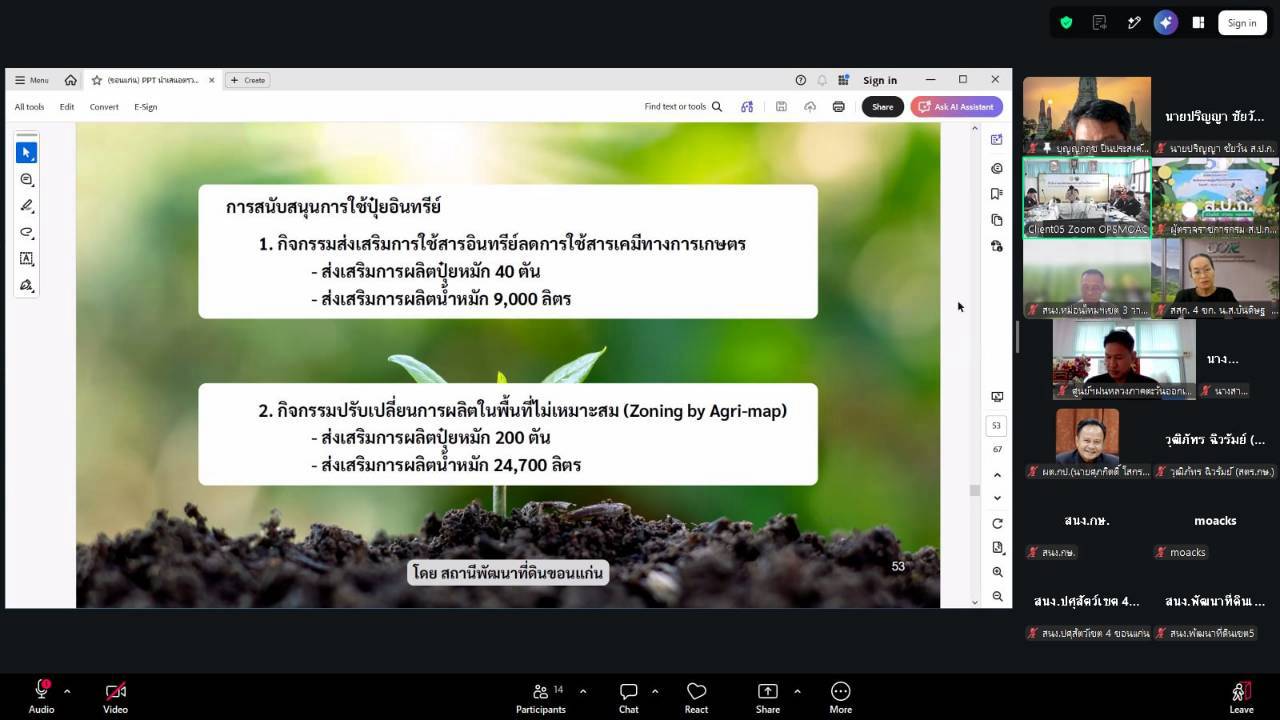Expand Participants options arrow
The image size is (1280, 720).
coord(583,691)
